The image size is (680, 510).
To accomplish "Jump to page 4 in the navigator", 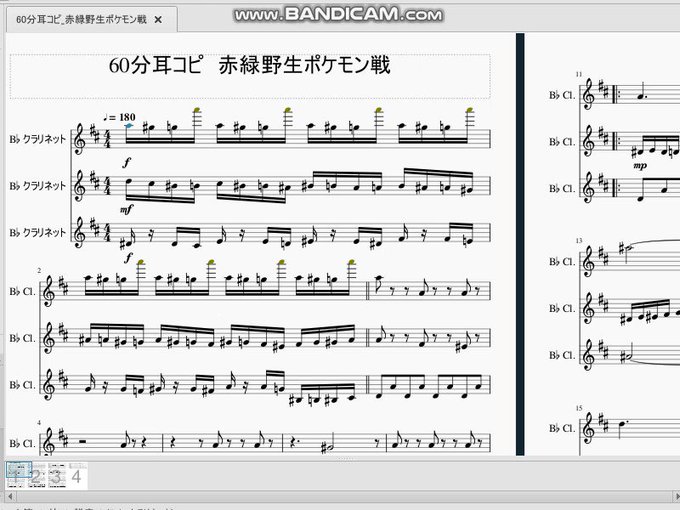I will point(77,476).
